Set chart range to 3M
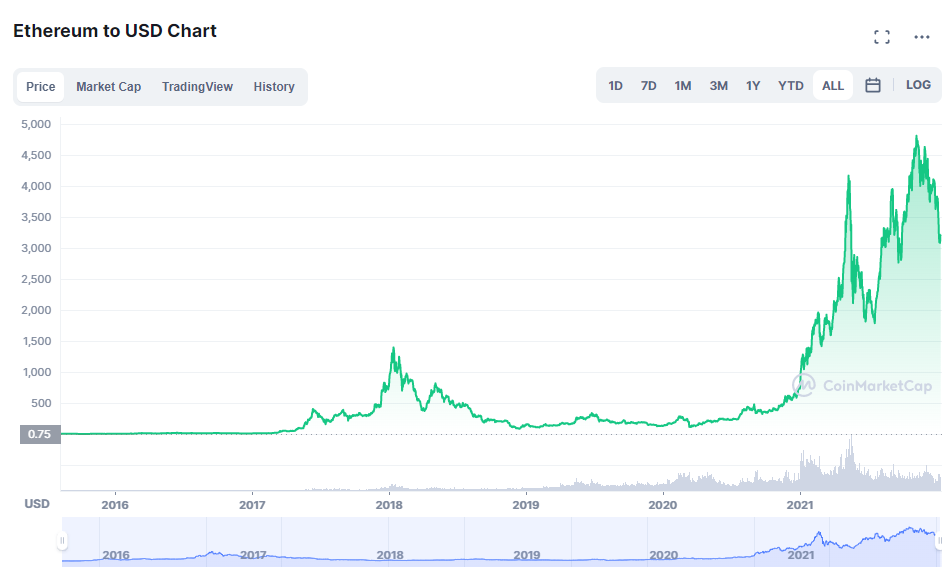Screen dimensions: 949x574 pos(719,86)
